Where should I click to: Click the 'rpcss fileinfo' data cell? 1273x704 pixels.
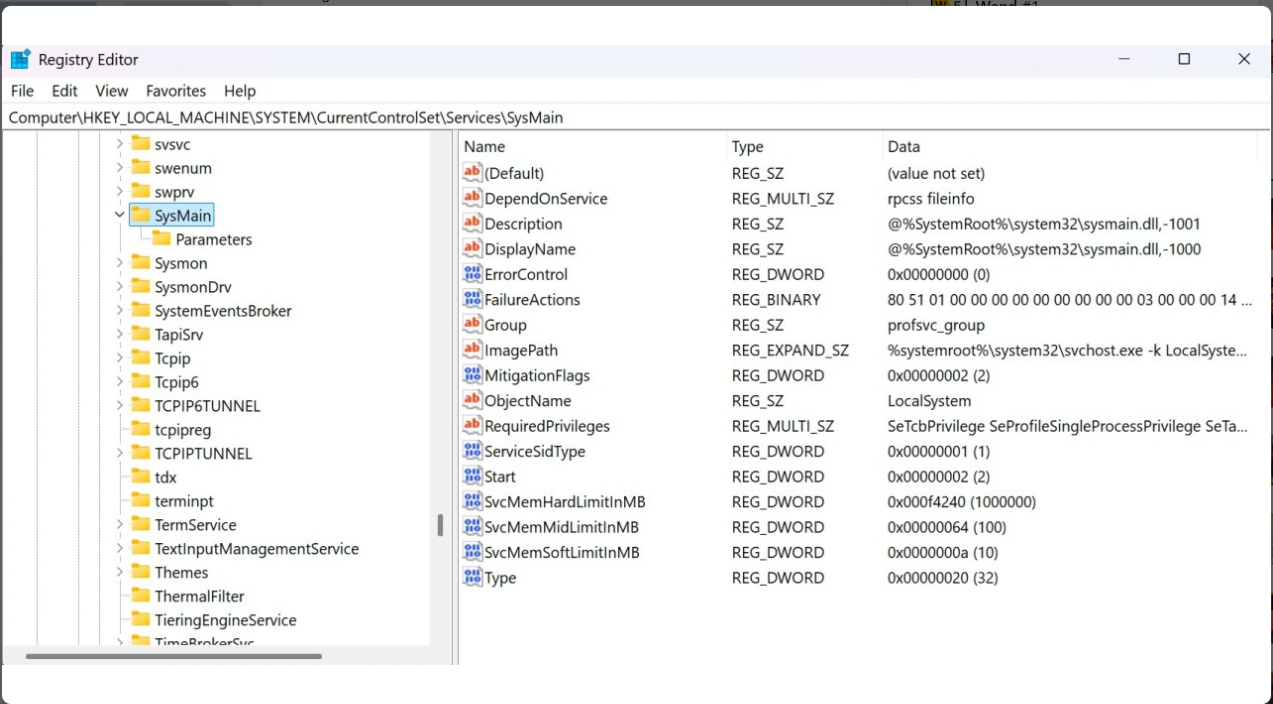click(931, 198)
